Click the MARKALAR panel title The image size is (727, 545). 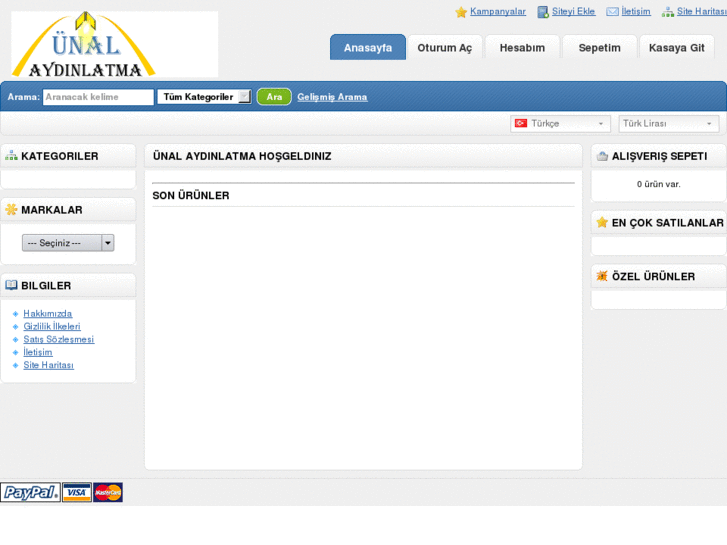coord(52,210)
